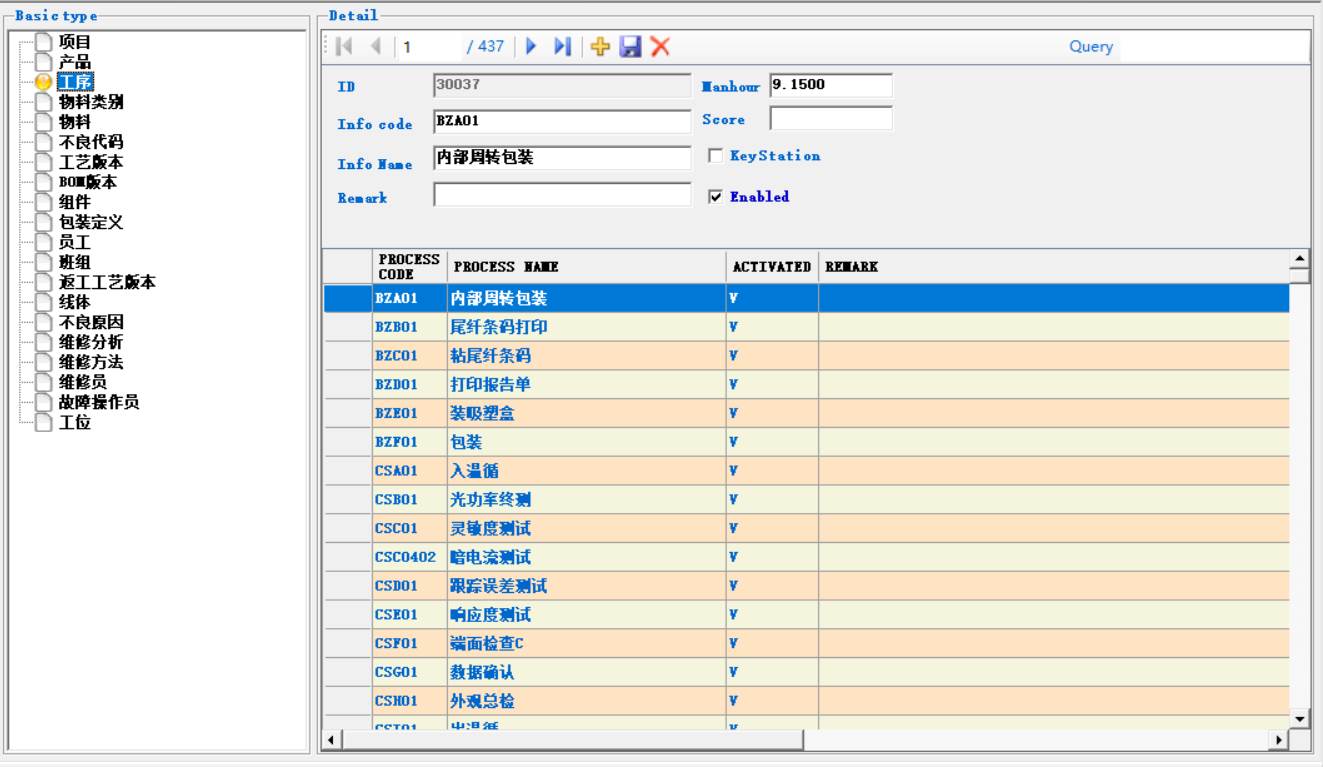Click the Manhour input field
1323x767 pixels.
[830, 85]
